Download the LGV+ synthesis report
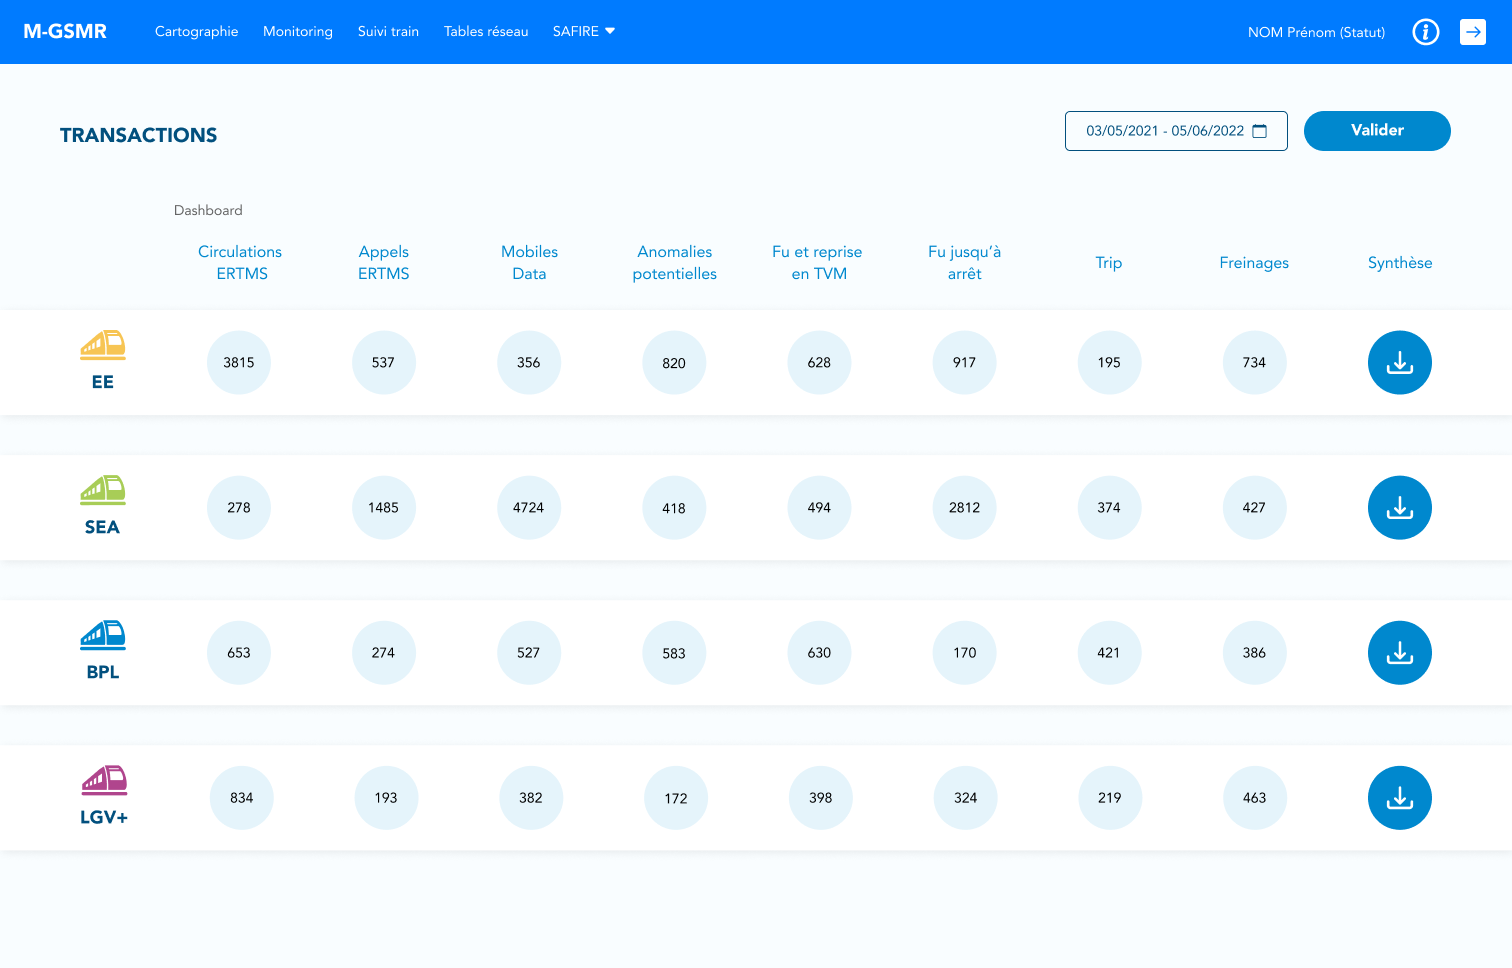The height and width of the screenshot is (968, 1512). pos(1399,798)
